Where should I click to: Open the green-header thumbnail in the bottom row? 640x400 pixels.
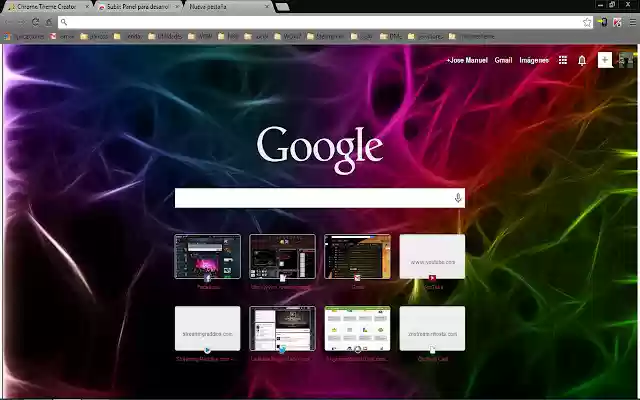[x=358, y=329]
